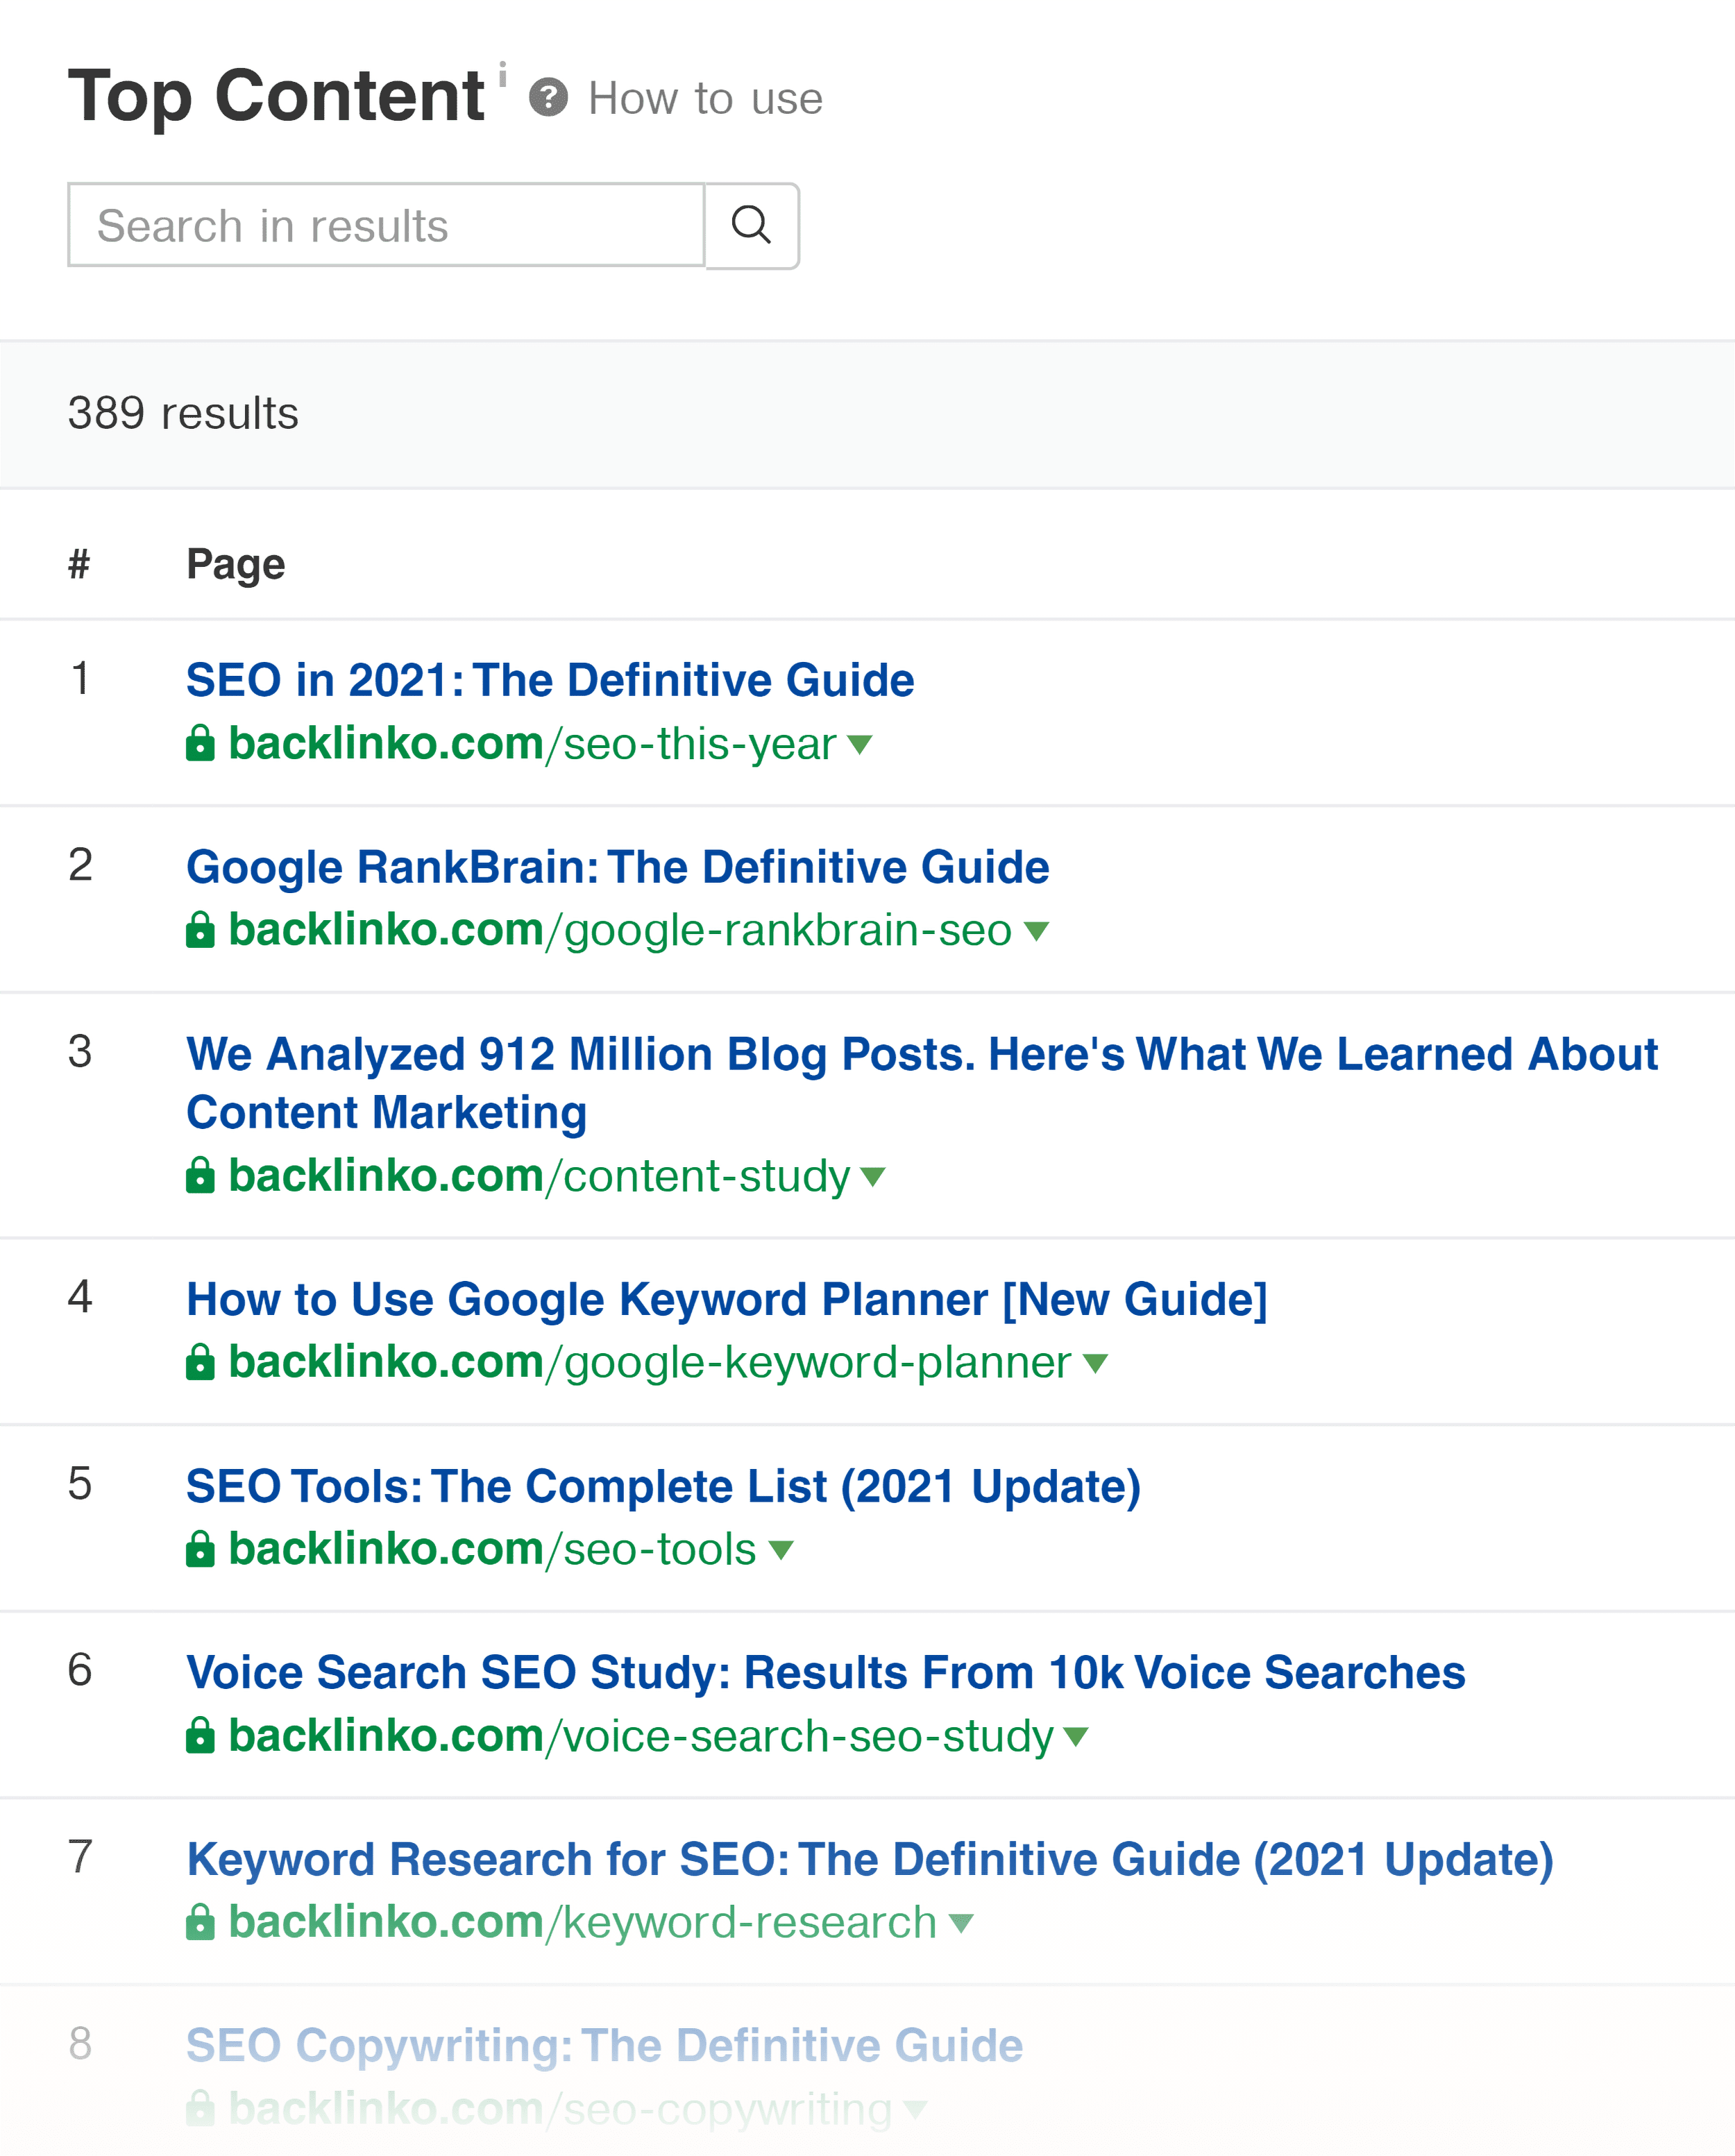Expand dropdown arrow after content-study URL
Image resolution: width=1735 pixels, height=2156 pixels.
pos(872,1177)
